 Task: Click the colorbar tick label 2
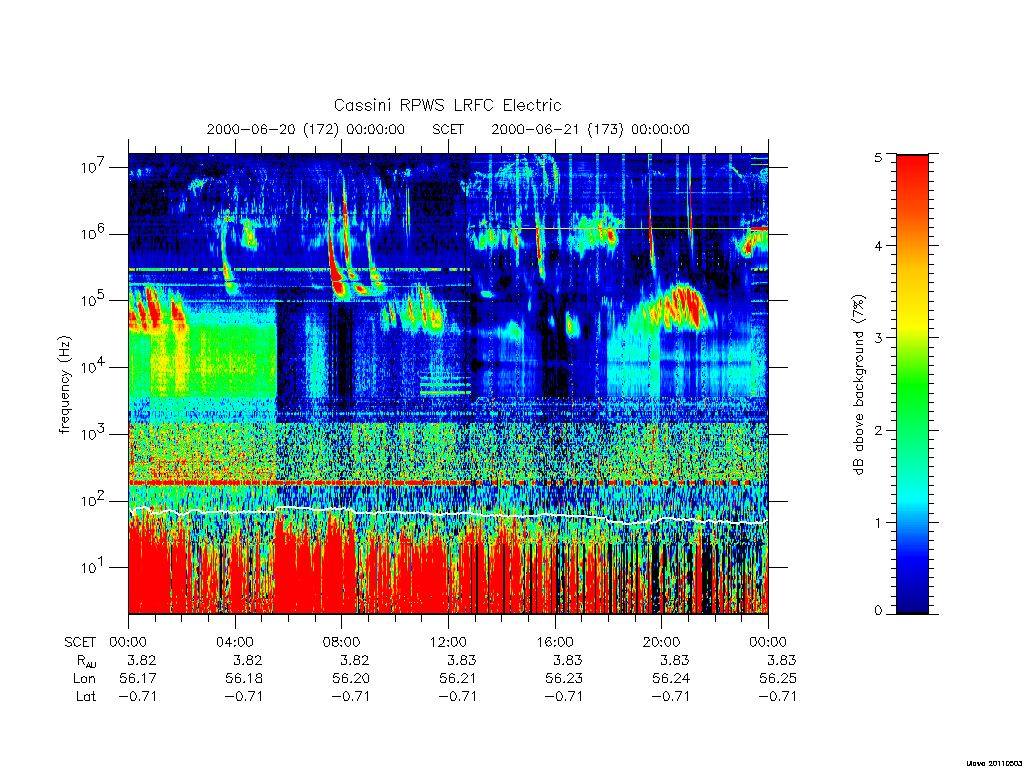(878, 430)
